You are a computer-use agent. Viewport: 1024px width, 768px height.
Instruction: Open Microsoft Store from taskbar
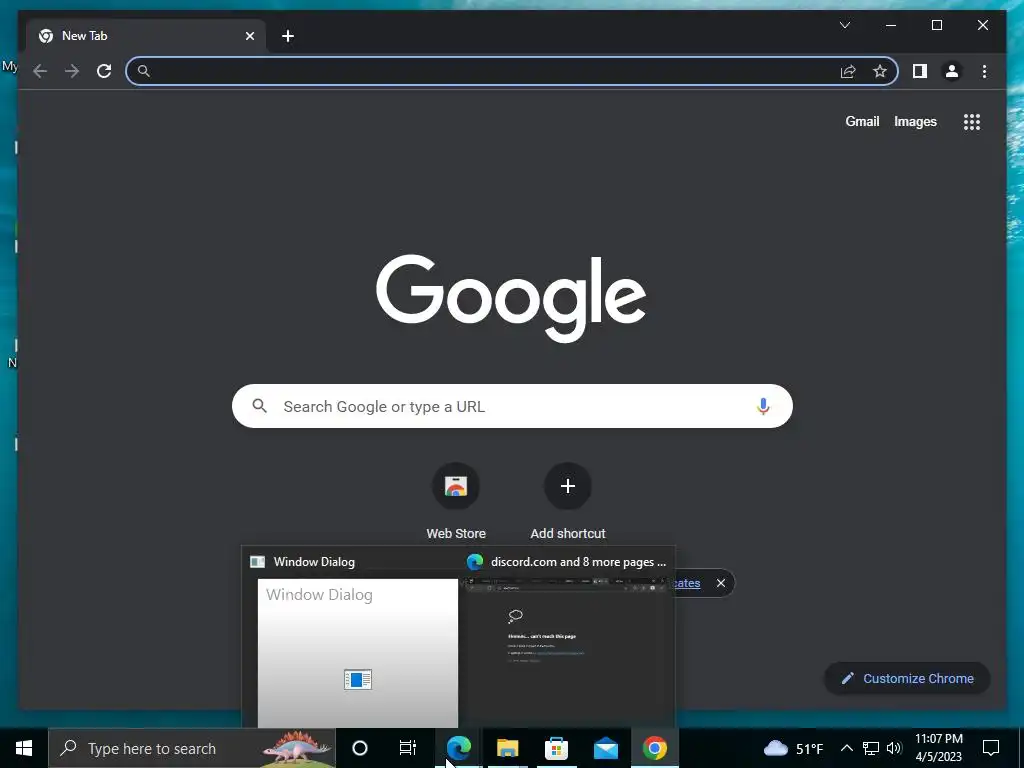pyautogui.click(x=556, y=748)
